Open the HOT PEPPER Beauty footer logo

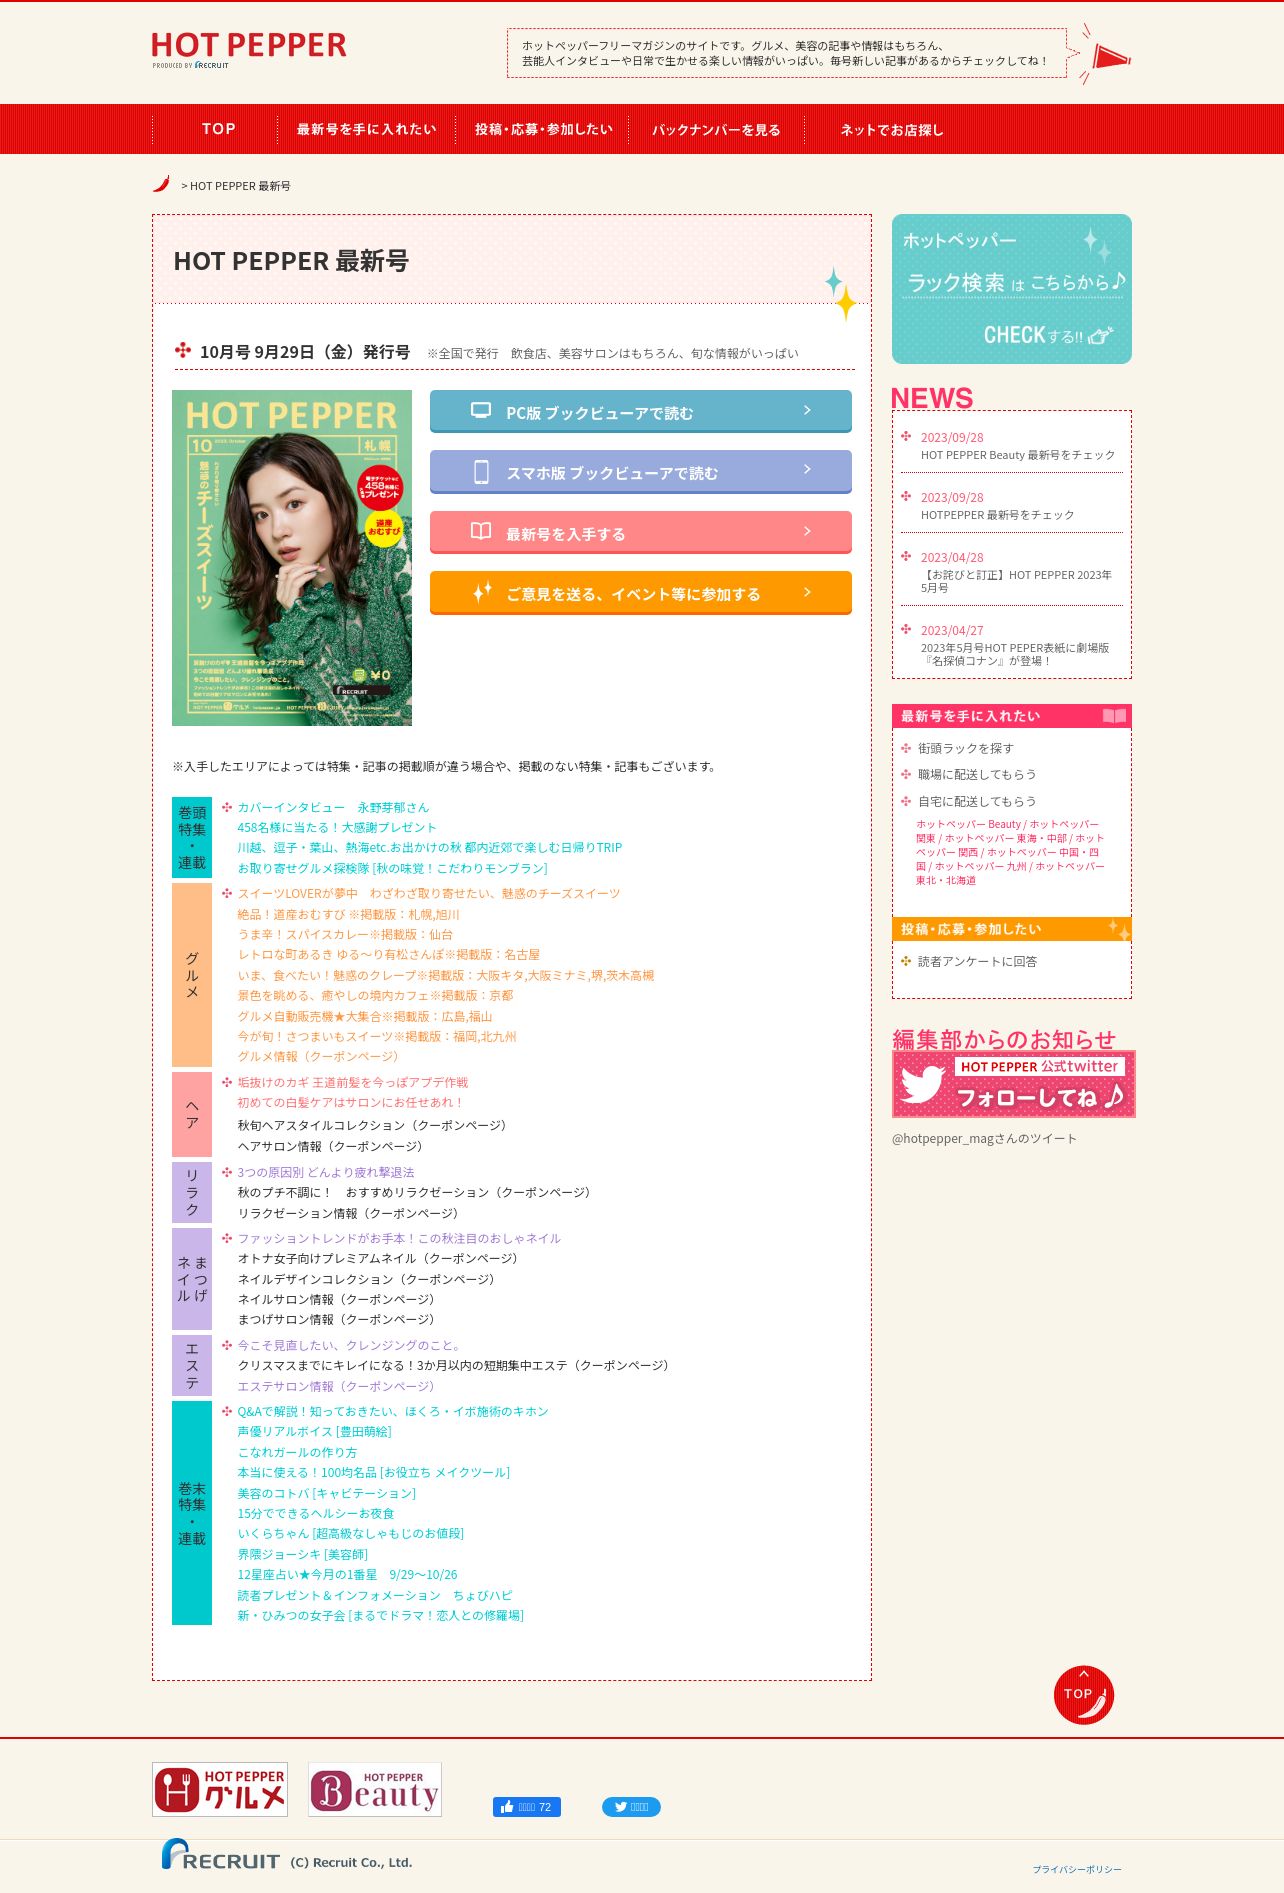(x=375, y=1789)
